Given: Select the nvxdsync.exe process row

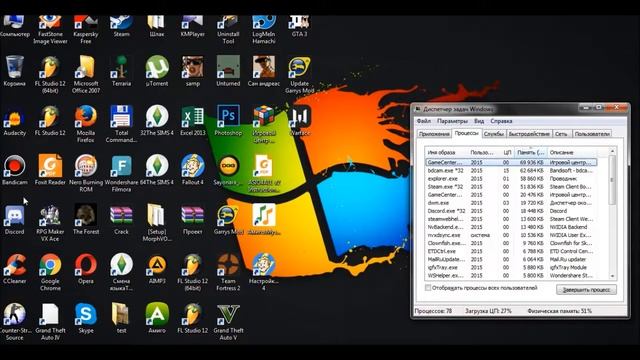Looking at the screenshot, I should [511, 235].
